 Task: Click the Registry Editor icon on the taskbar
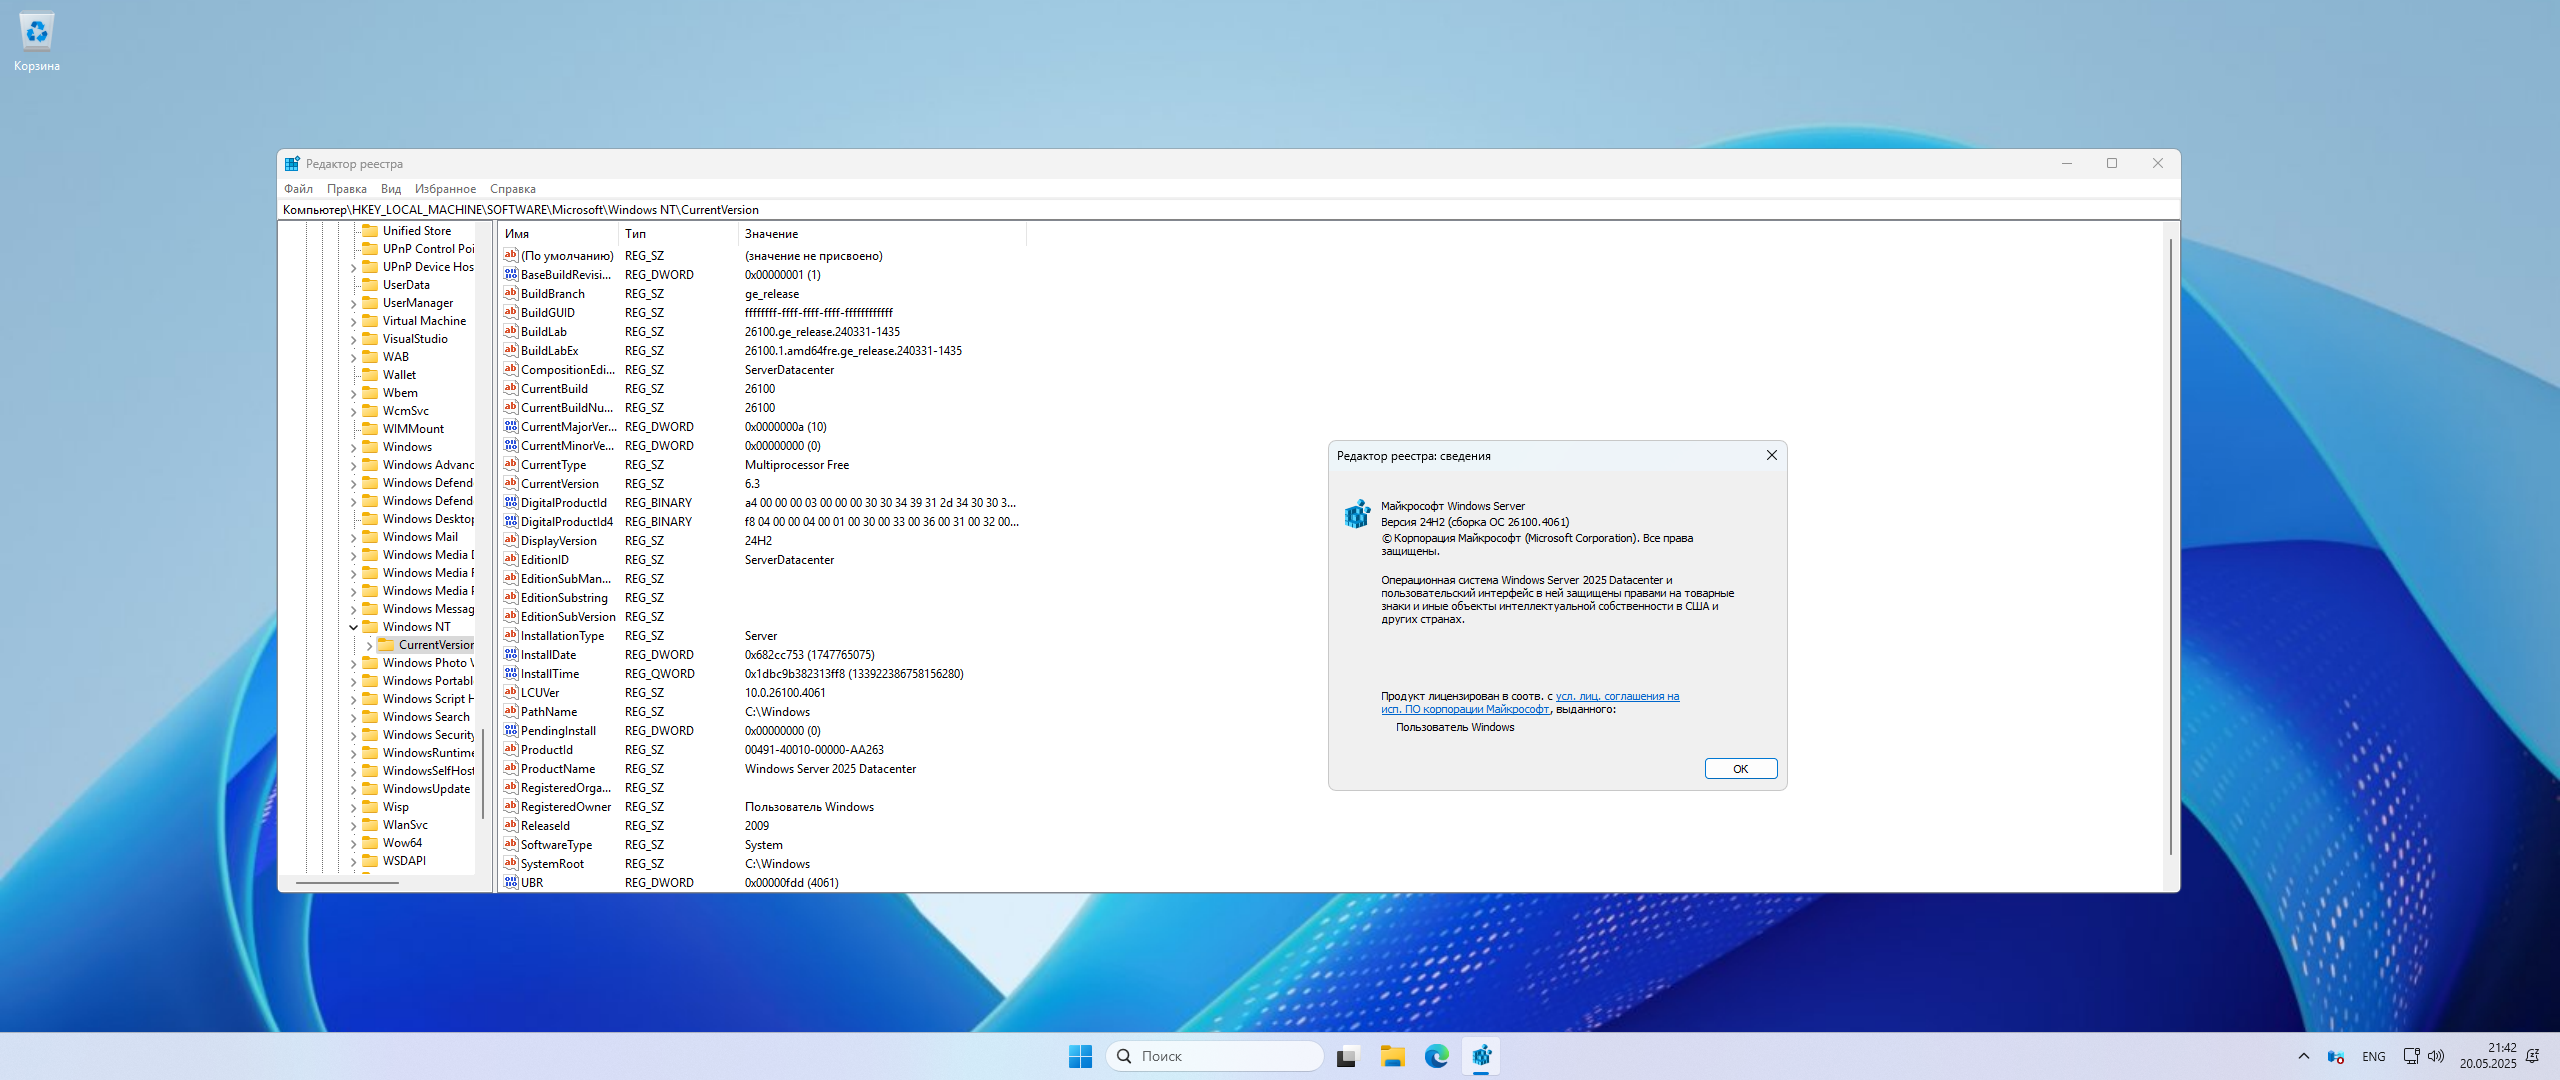pos(1482,1056)
